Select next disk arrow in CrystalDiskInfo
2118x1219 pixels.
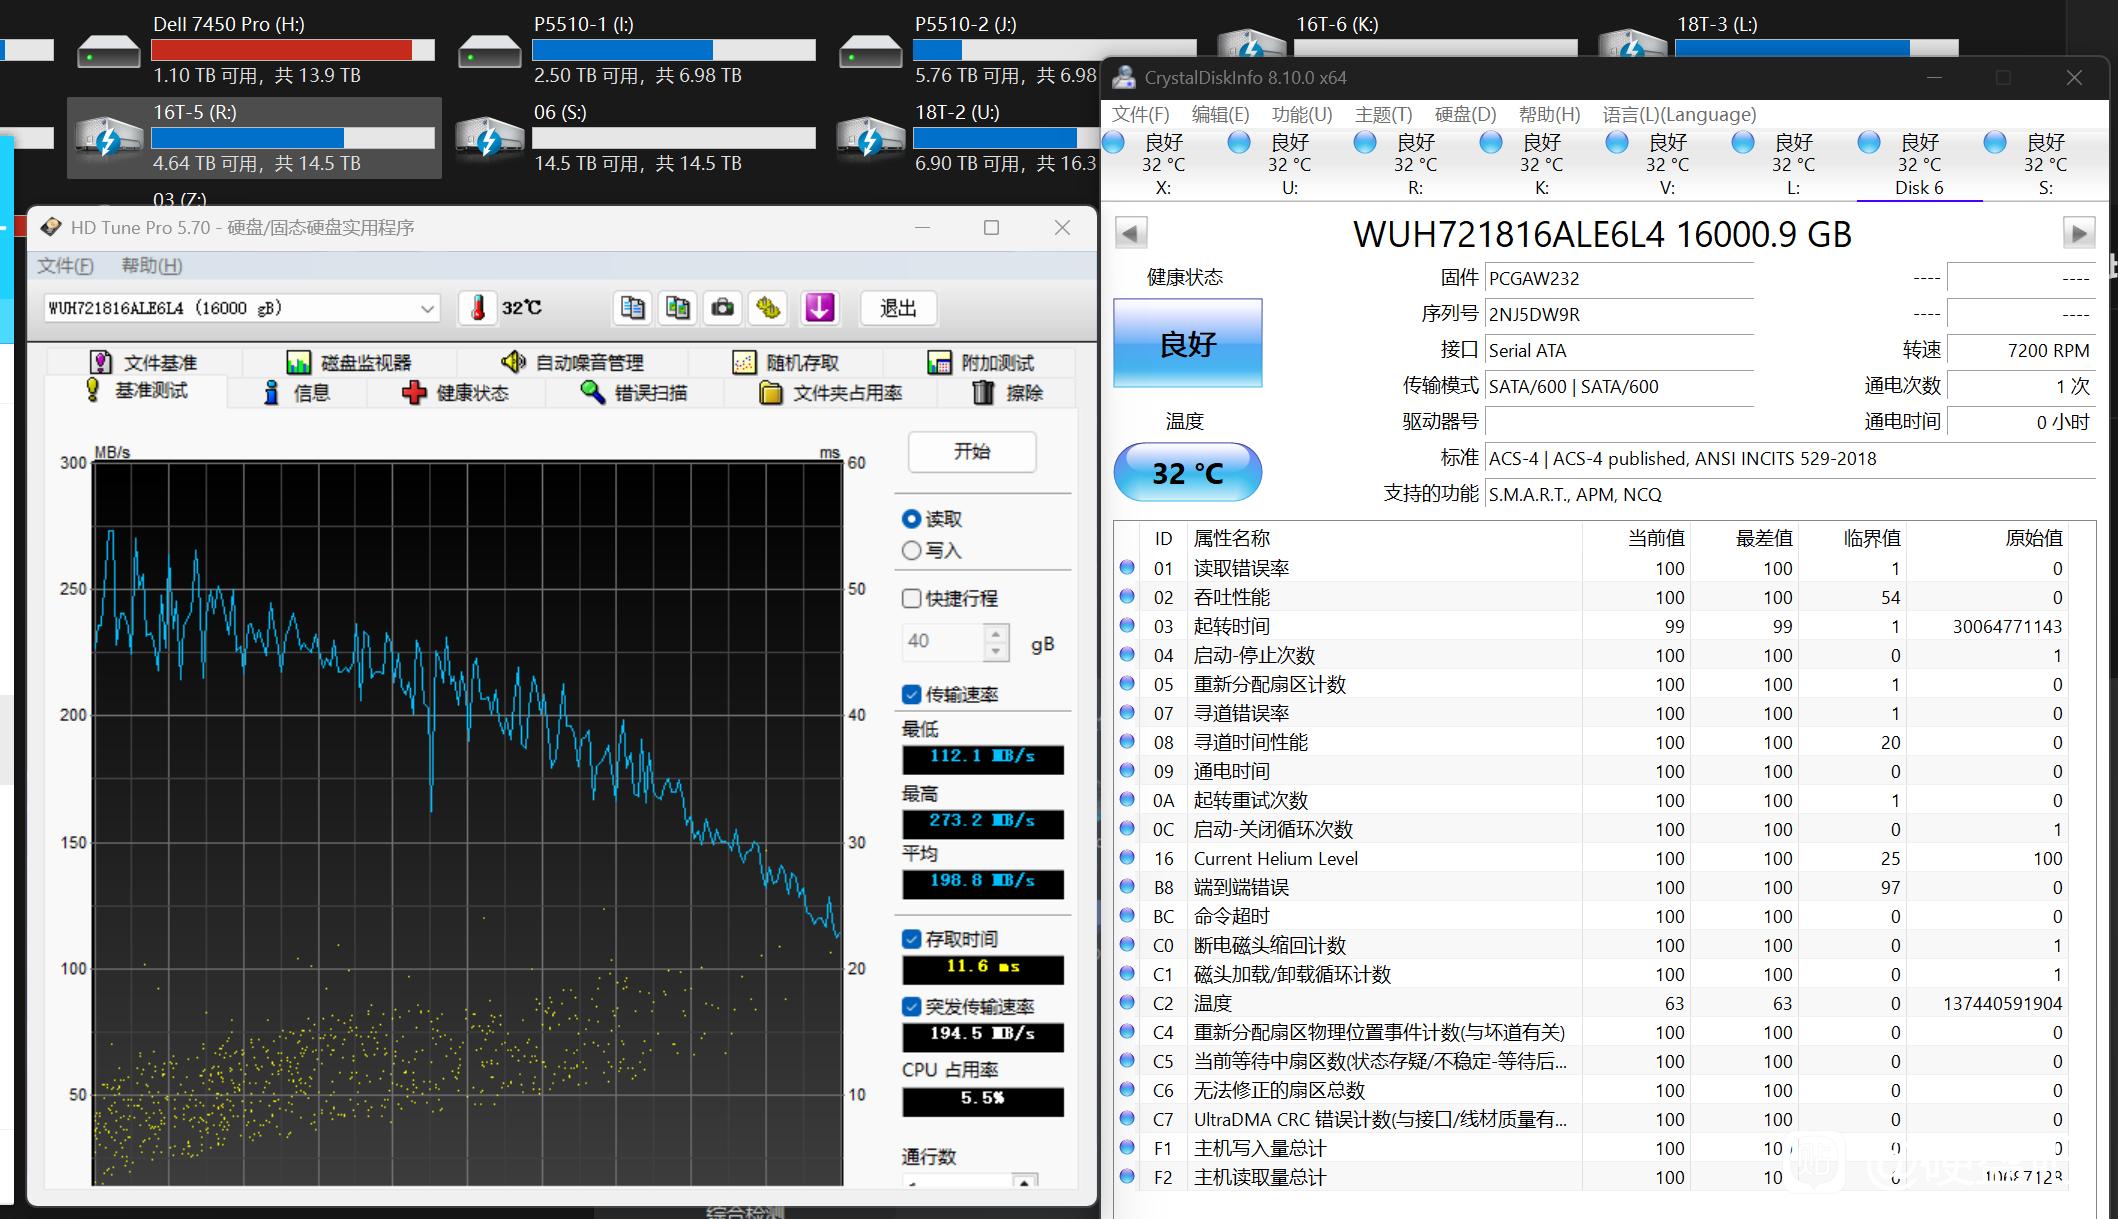click(2078, 234)
